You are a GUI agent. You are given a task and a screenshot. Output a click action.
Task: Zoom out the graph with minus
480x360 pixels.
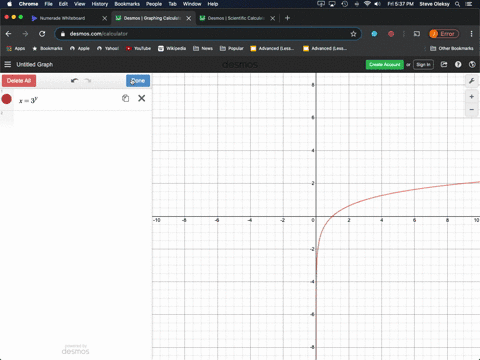(472, 109)
